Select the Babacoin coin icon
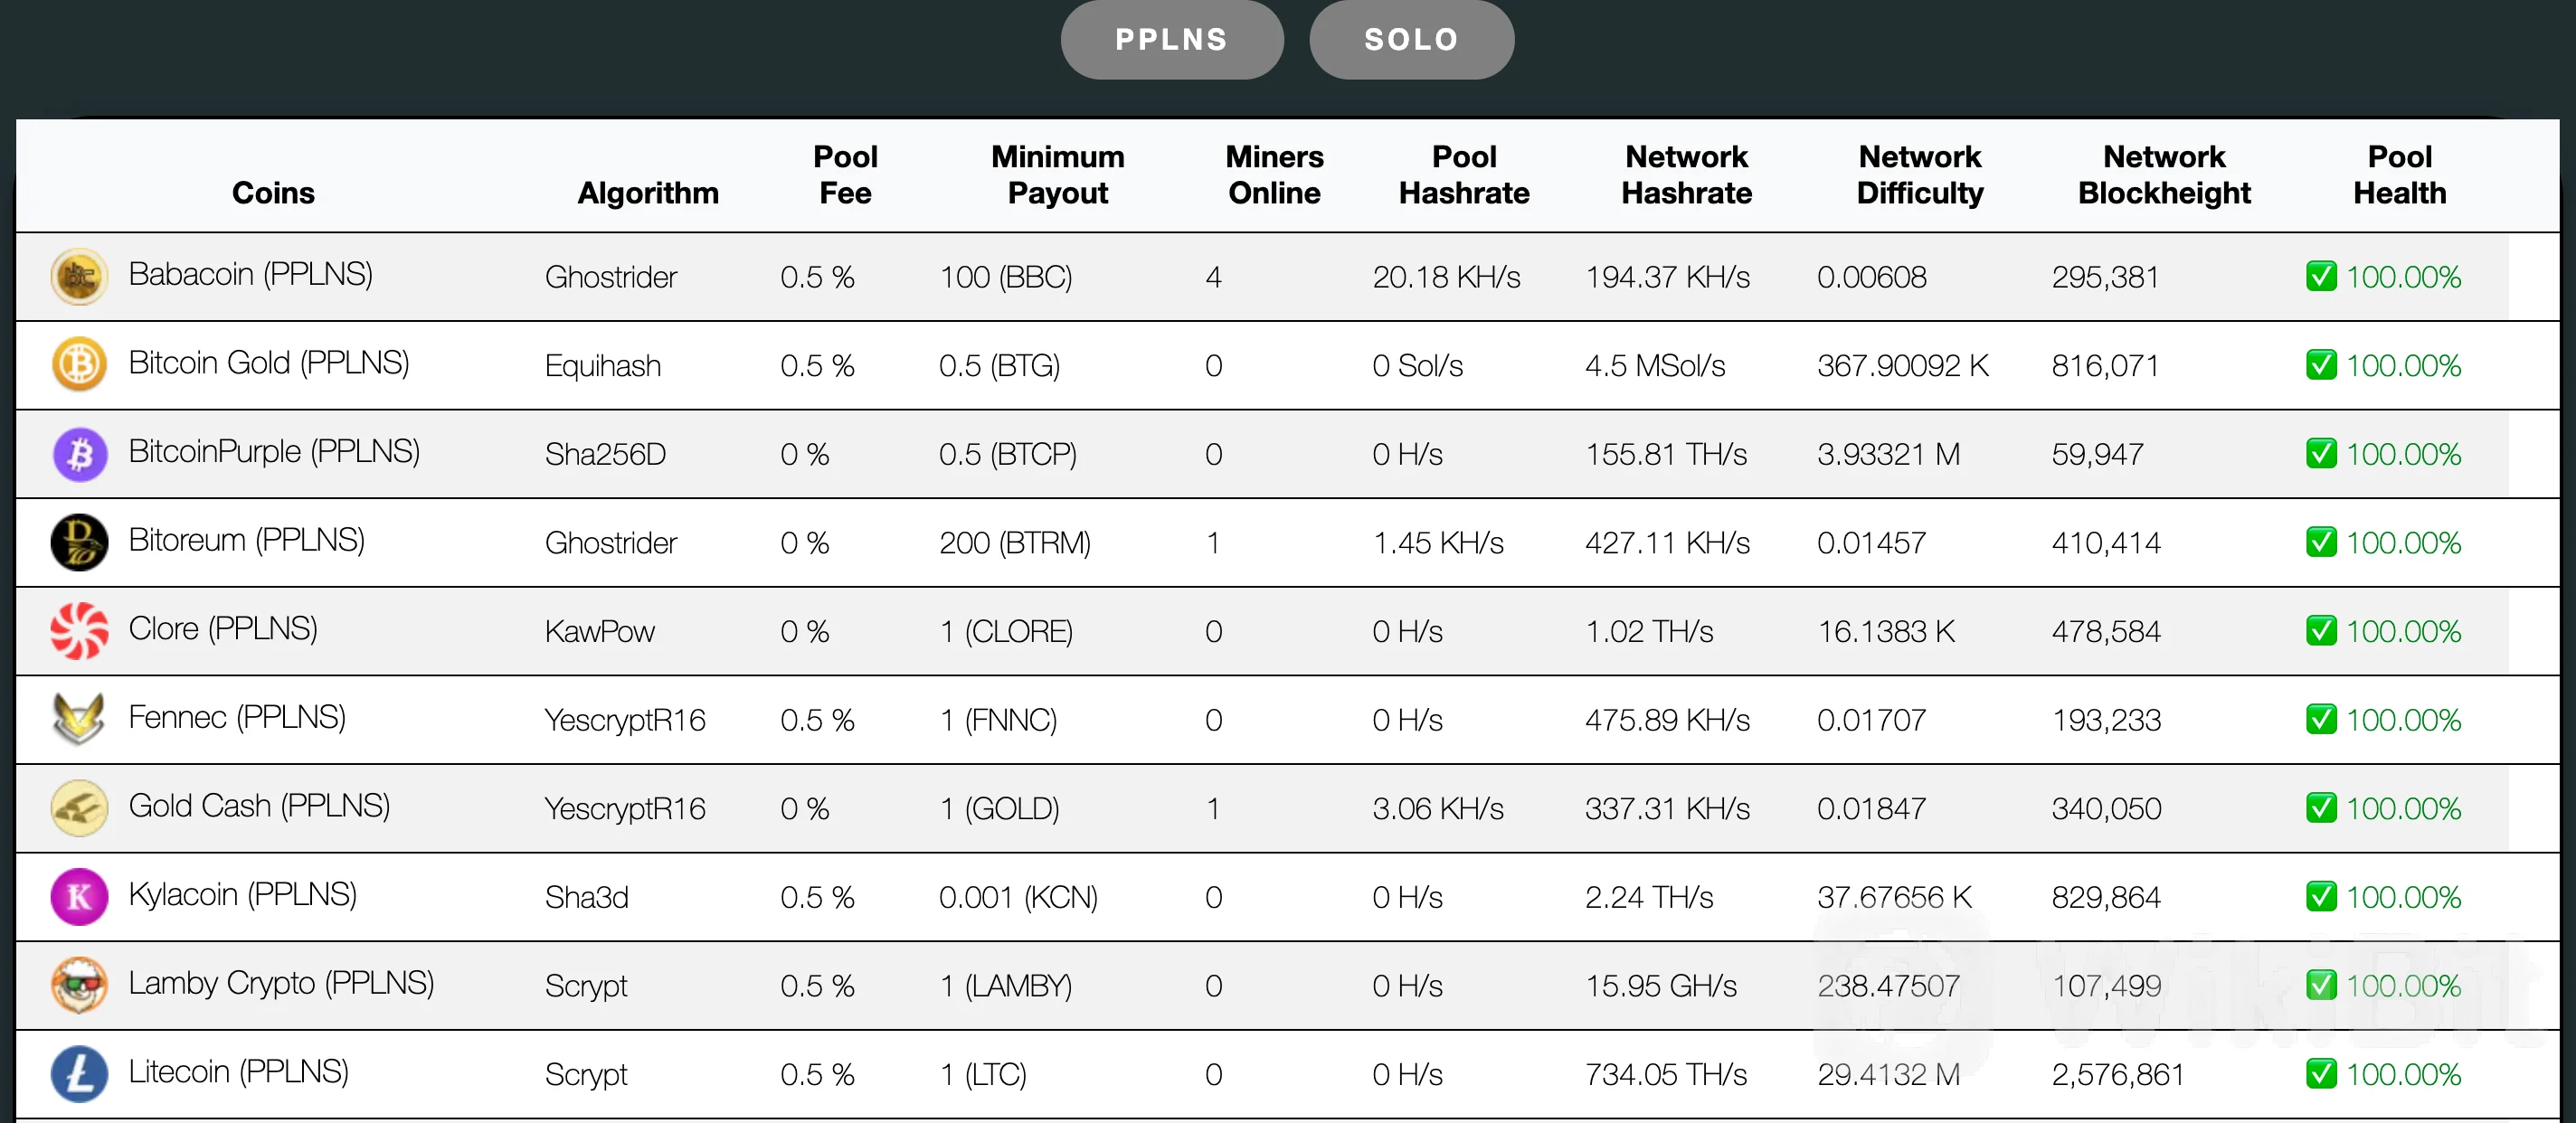 coord(79,277)
